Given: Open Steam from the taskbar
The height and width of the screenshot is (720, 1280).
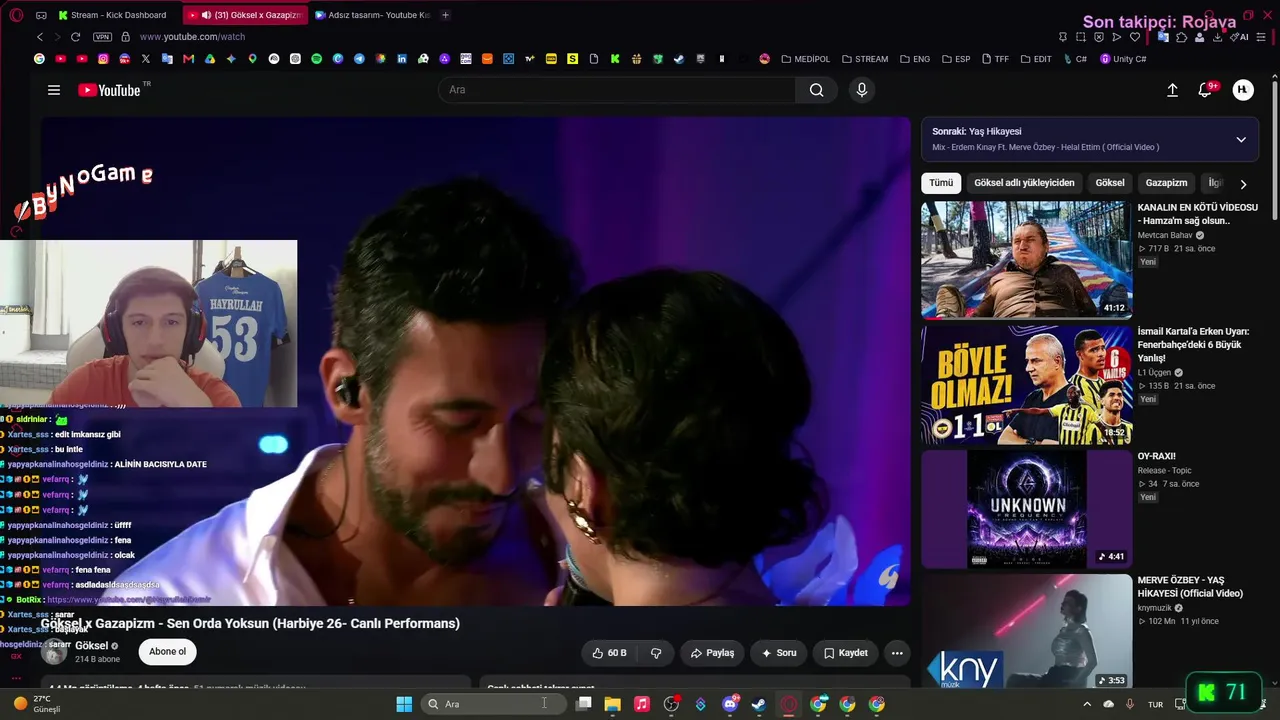Looking at the screenshot, I should point(759,704).
